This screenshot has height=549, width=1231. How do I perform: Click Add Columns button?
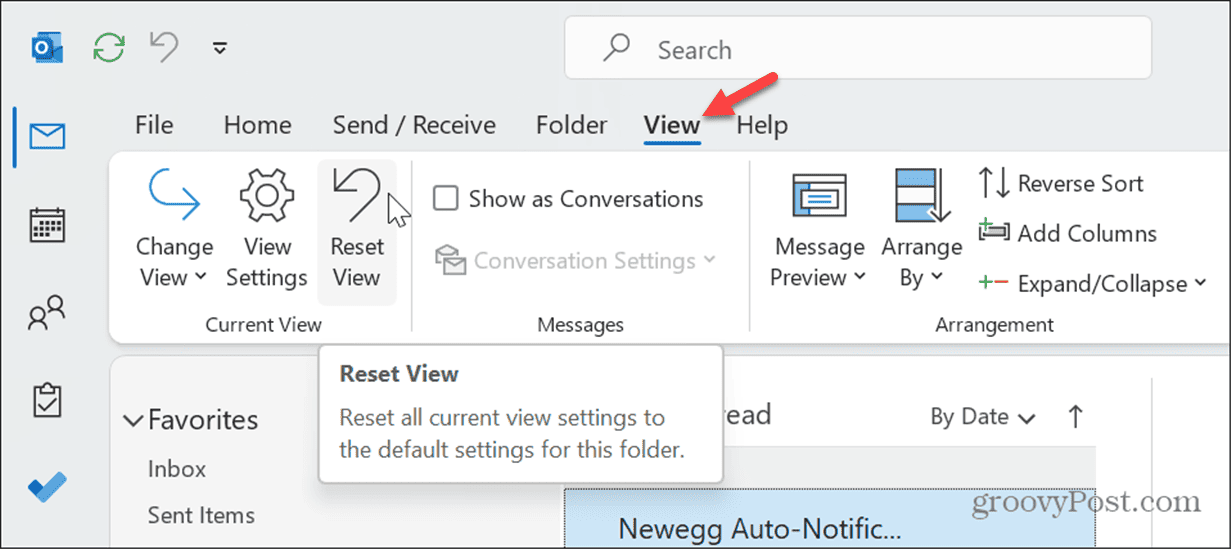pyautogui.click(x=1067, y=233)
